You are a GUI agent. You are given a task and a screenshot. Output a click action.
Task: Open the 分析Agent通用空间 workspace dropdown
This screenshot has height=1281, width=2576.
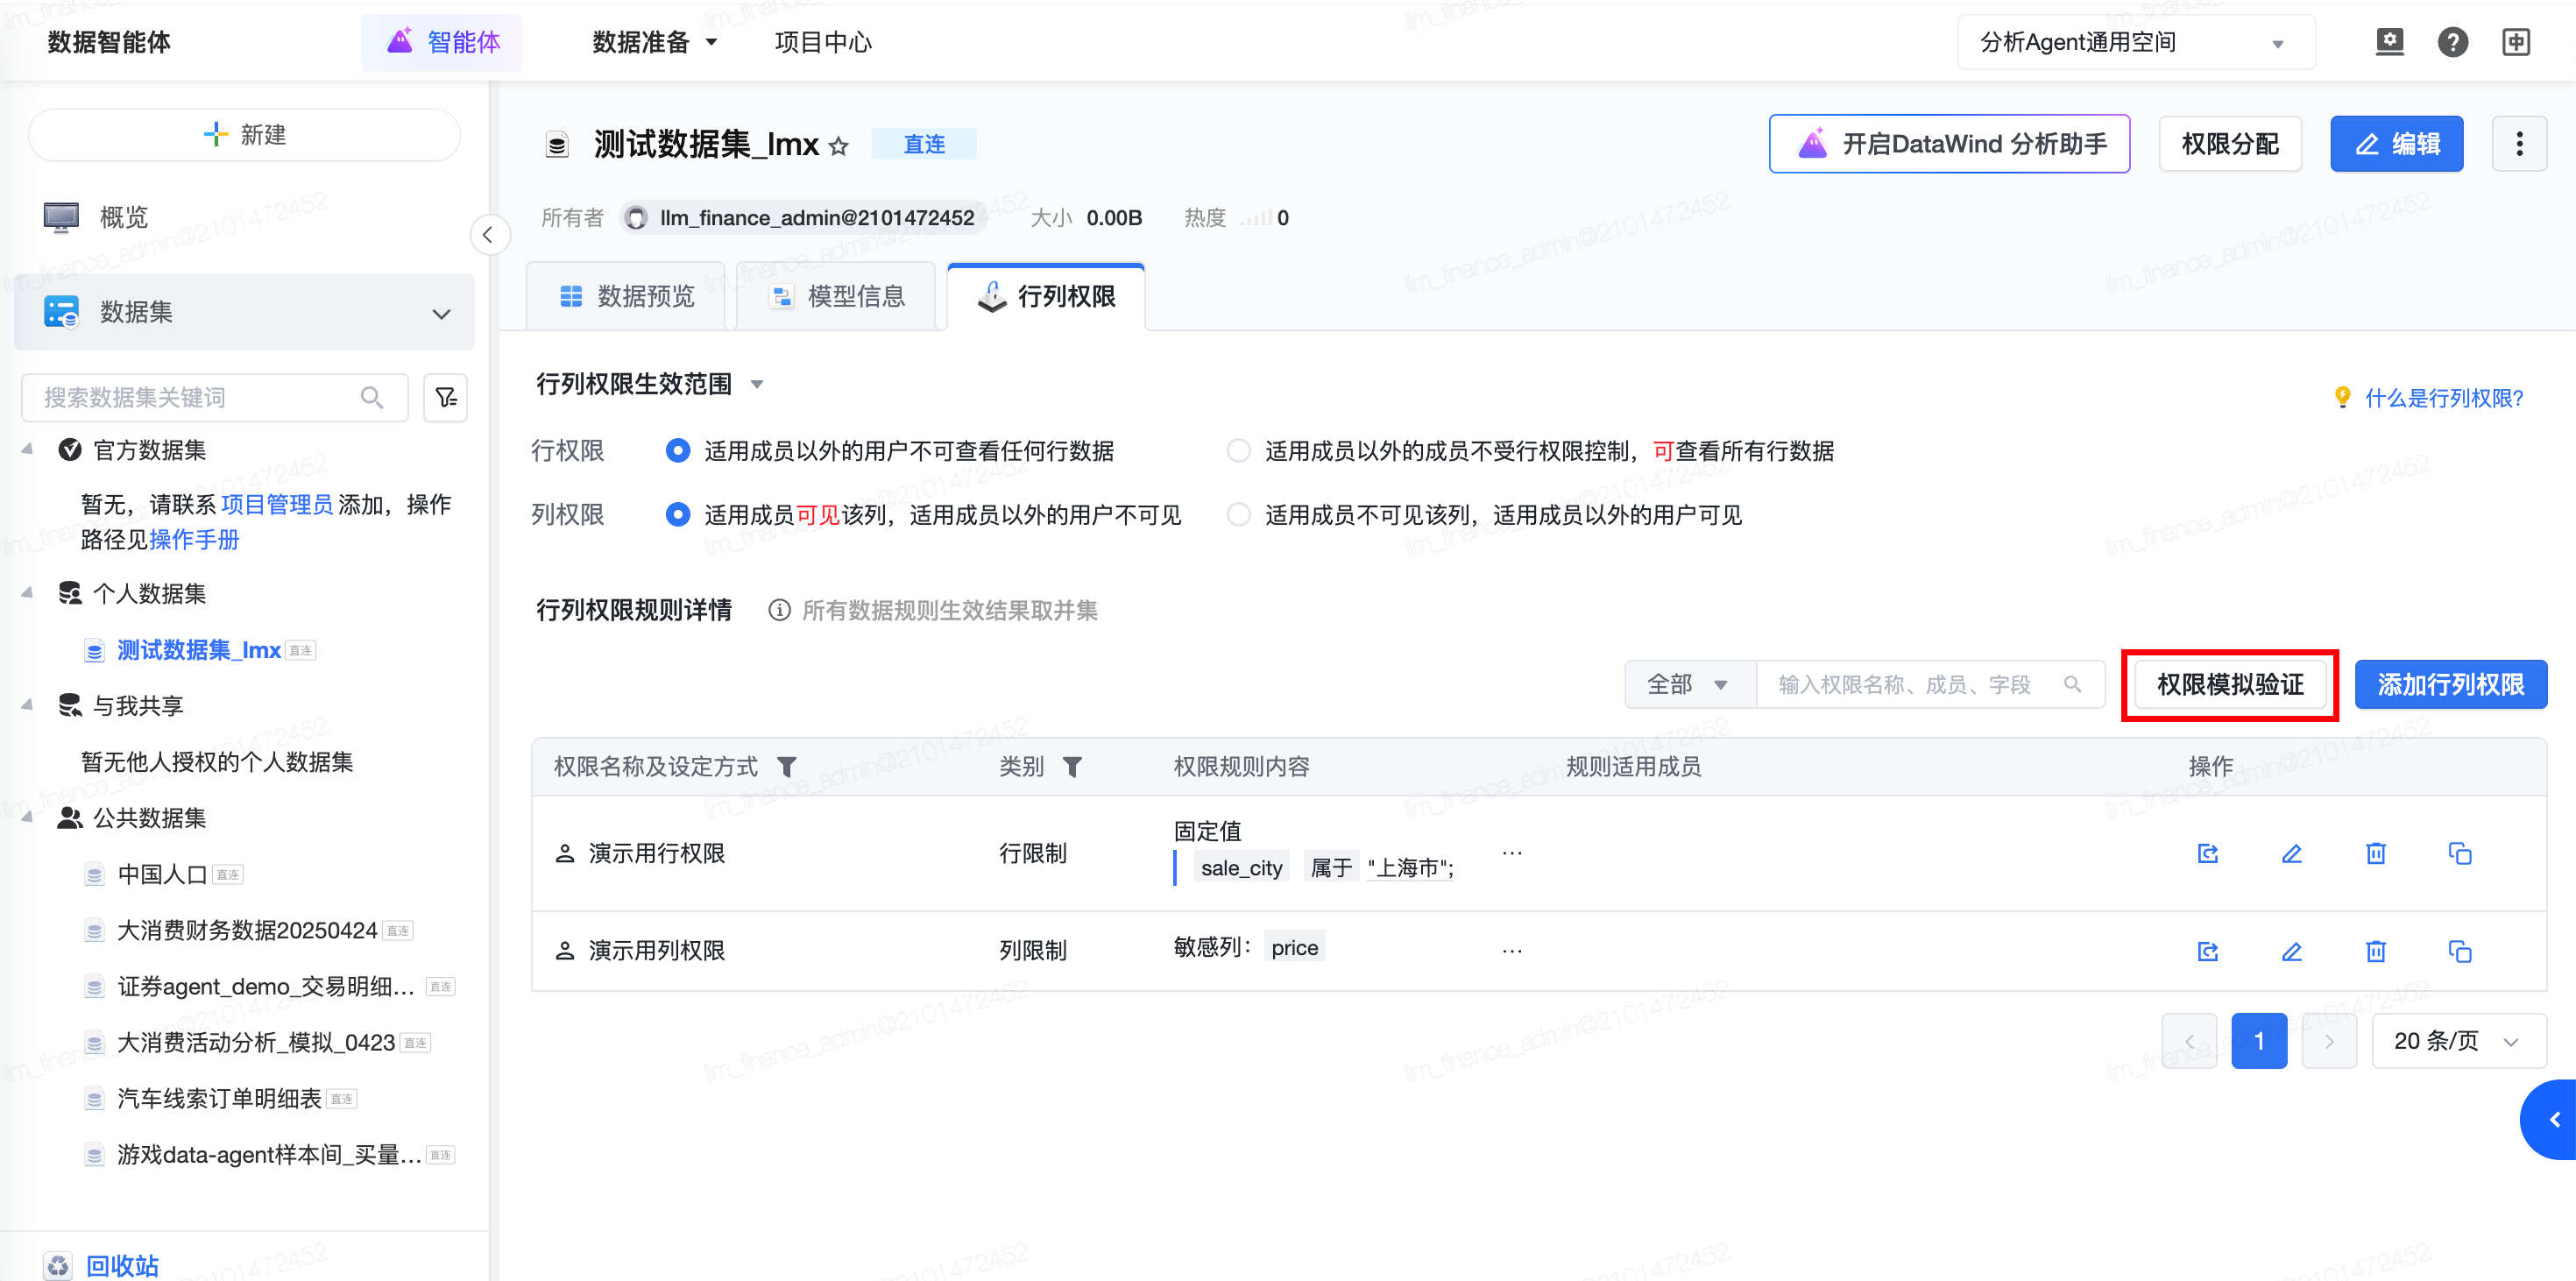click(x=2136, y=42)
